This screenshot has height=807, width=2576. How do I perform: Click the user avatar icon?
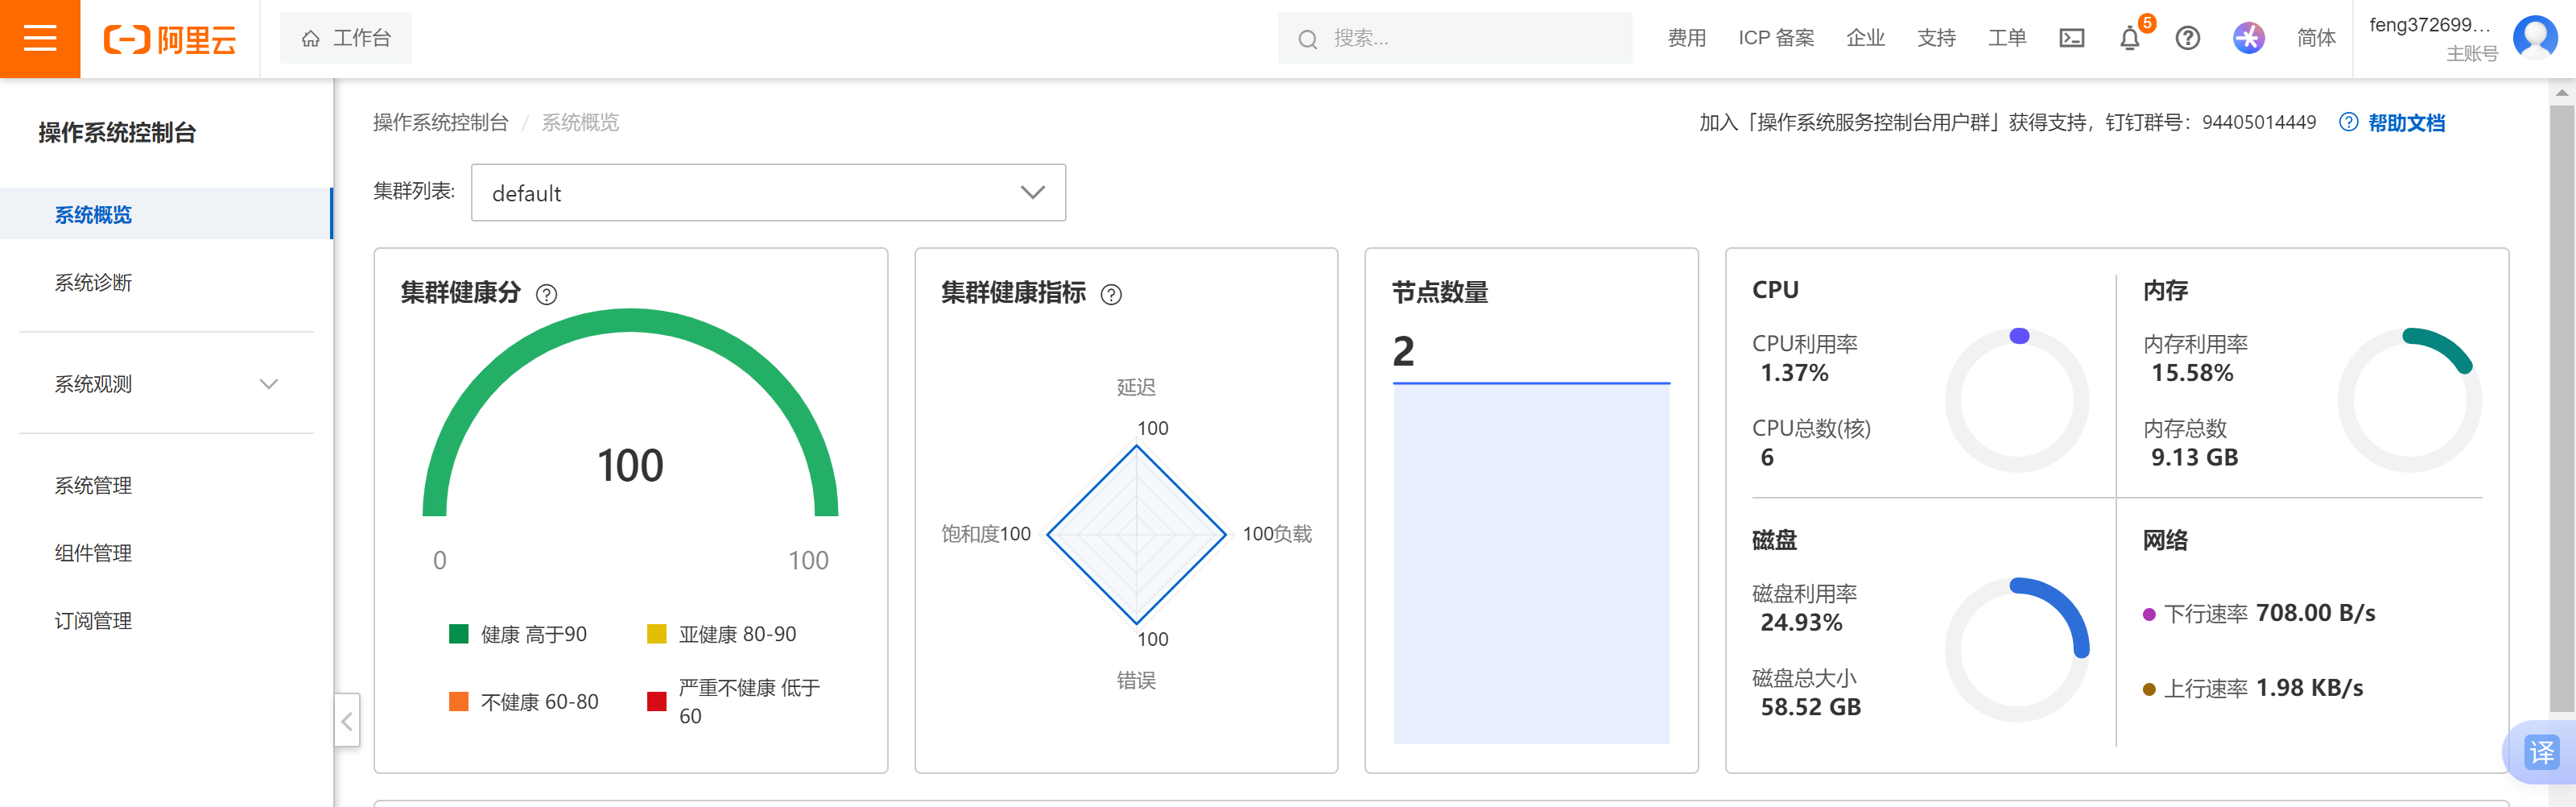point(2535,38)
